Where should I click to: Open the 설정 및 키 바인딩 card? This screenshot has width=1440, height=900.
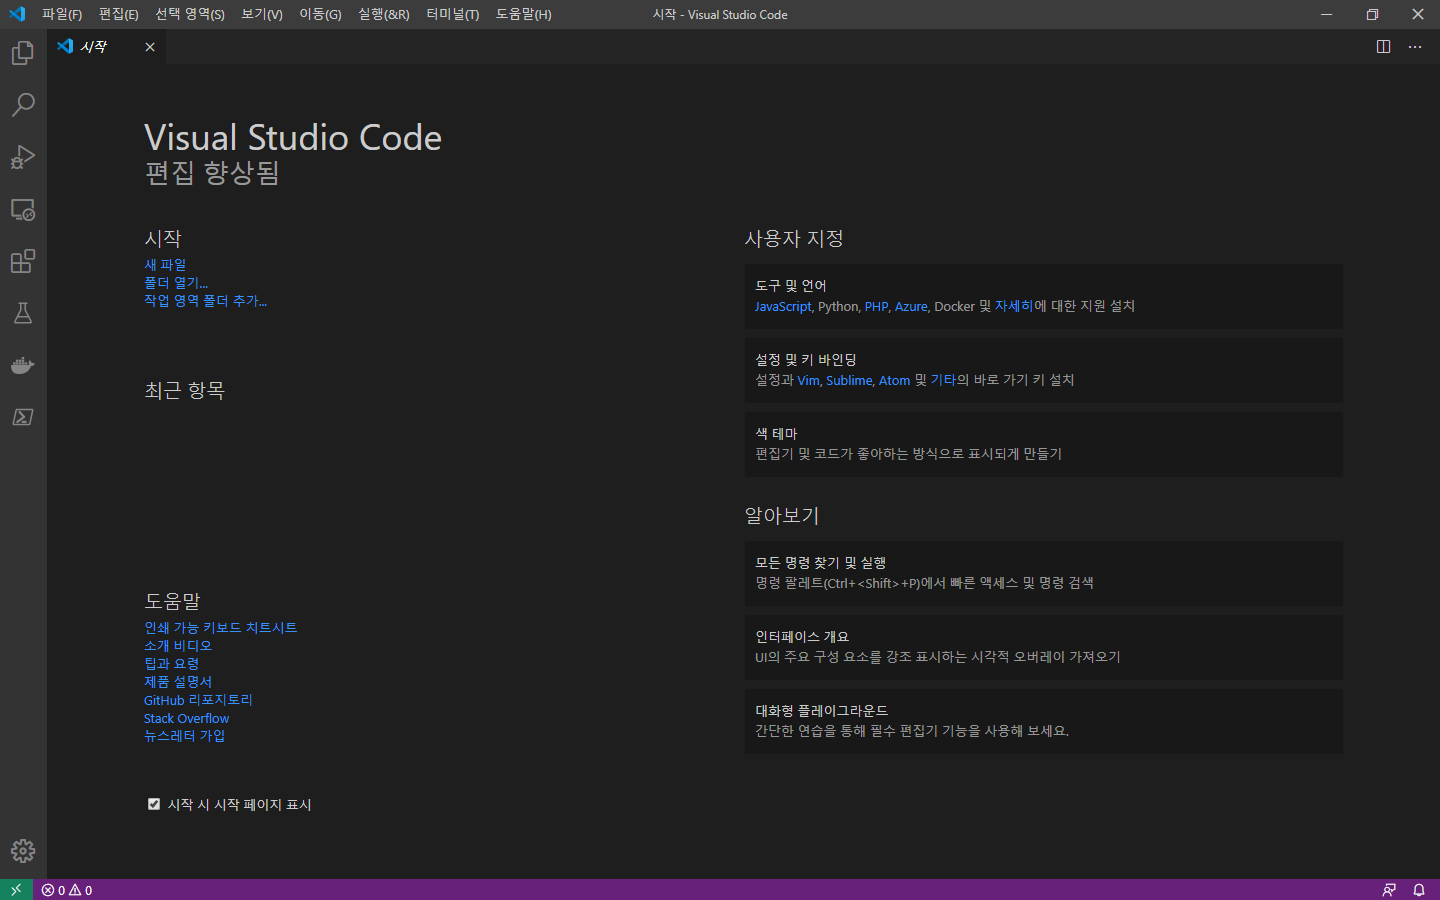(x=1044, y=370)
